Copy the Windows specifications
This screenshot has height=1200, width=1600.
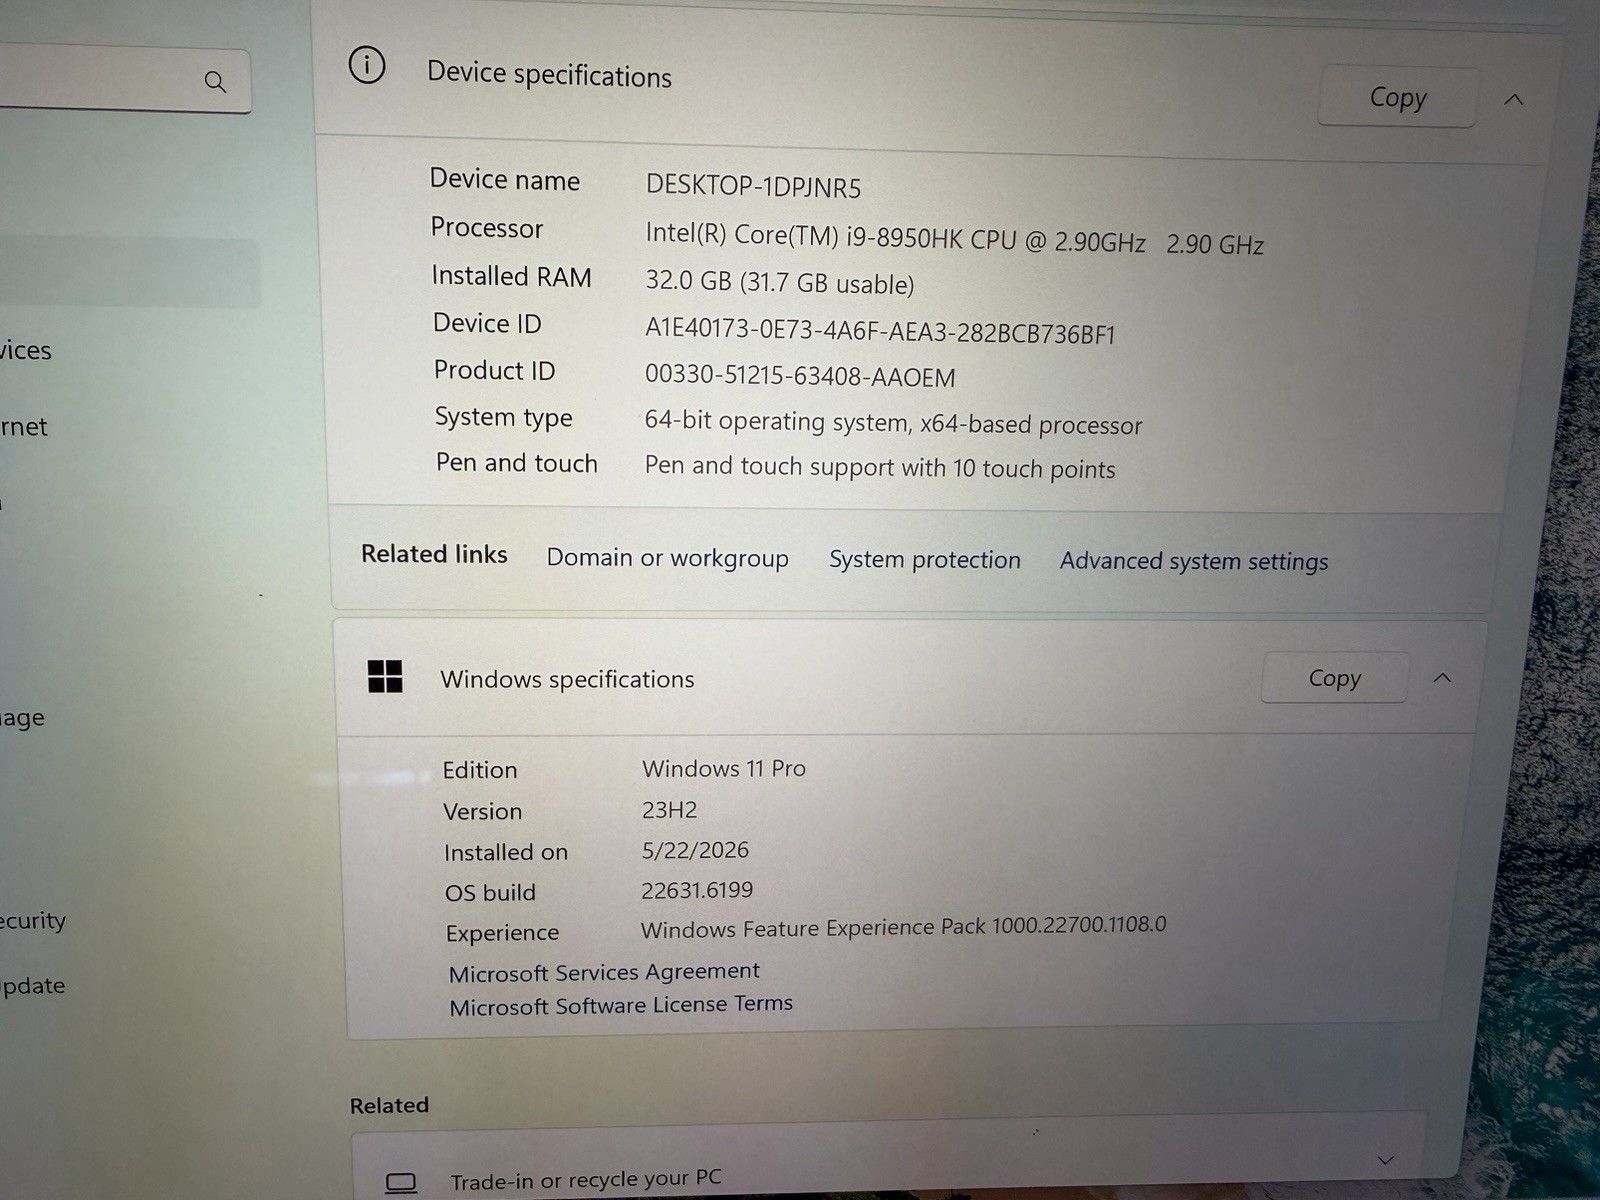pyautogui.click(x=1335, y=678)
